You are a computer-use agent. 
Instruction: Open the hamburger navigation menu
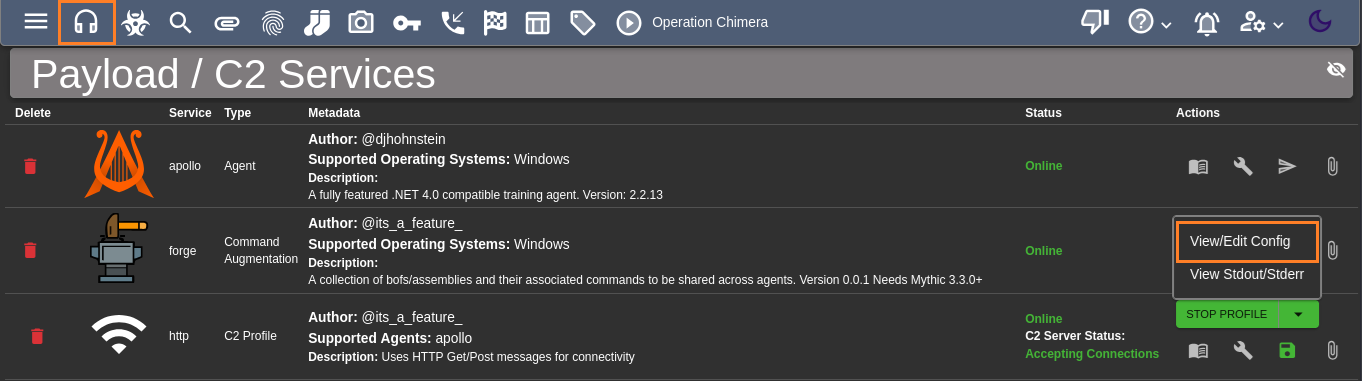pos(36,22)
